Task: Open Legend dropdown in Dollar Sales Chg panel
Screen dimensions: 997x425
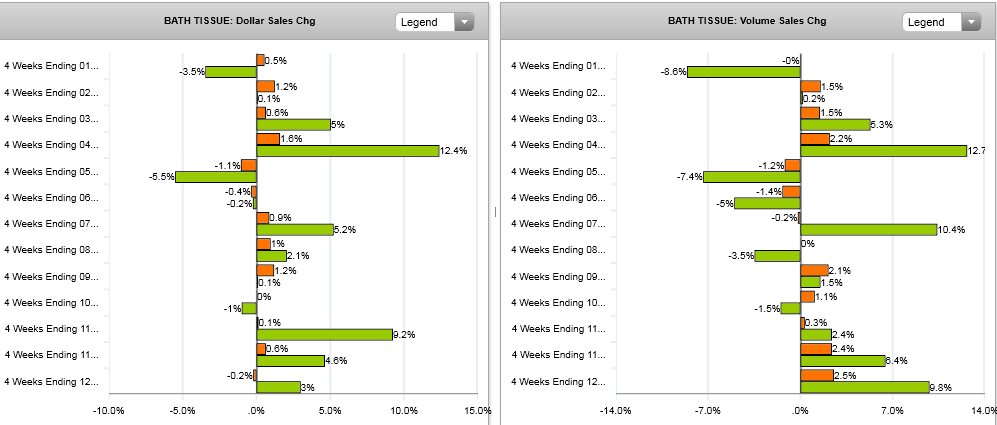Action: pyautogui.click(x=436, y=22)
